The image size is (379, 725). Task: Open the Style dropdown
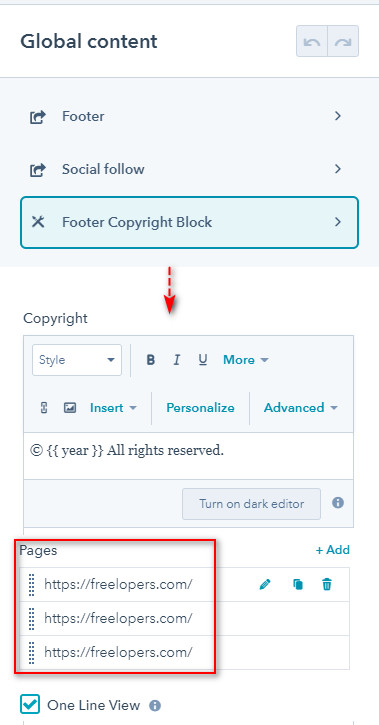tap(77, 360)
